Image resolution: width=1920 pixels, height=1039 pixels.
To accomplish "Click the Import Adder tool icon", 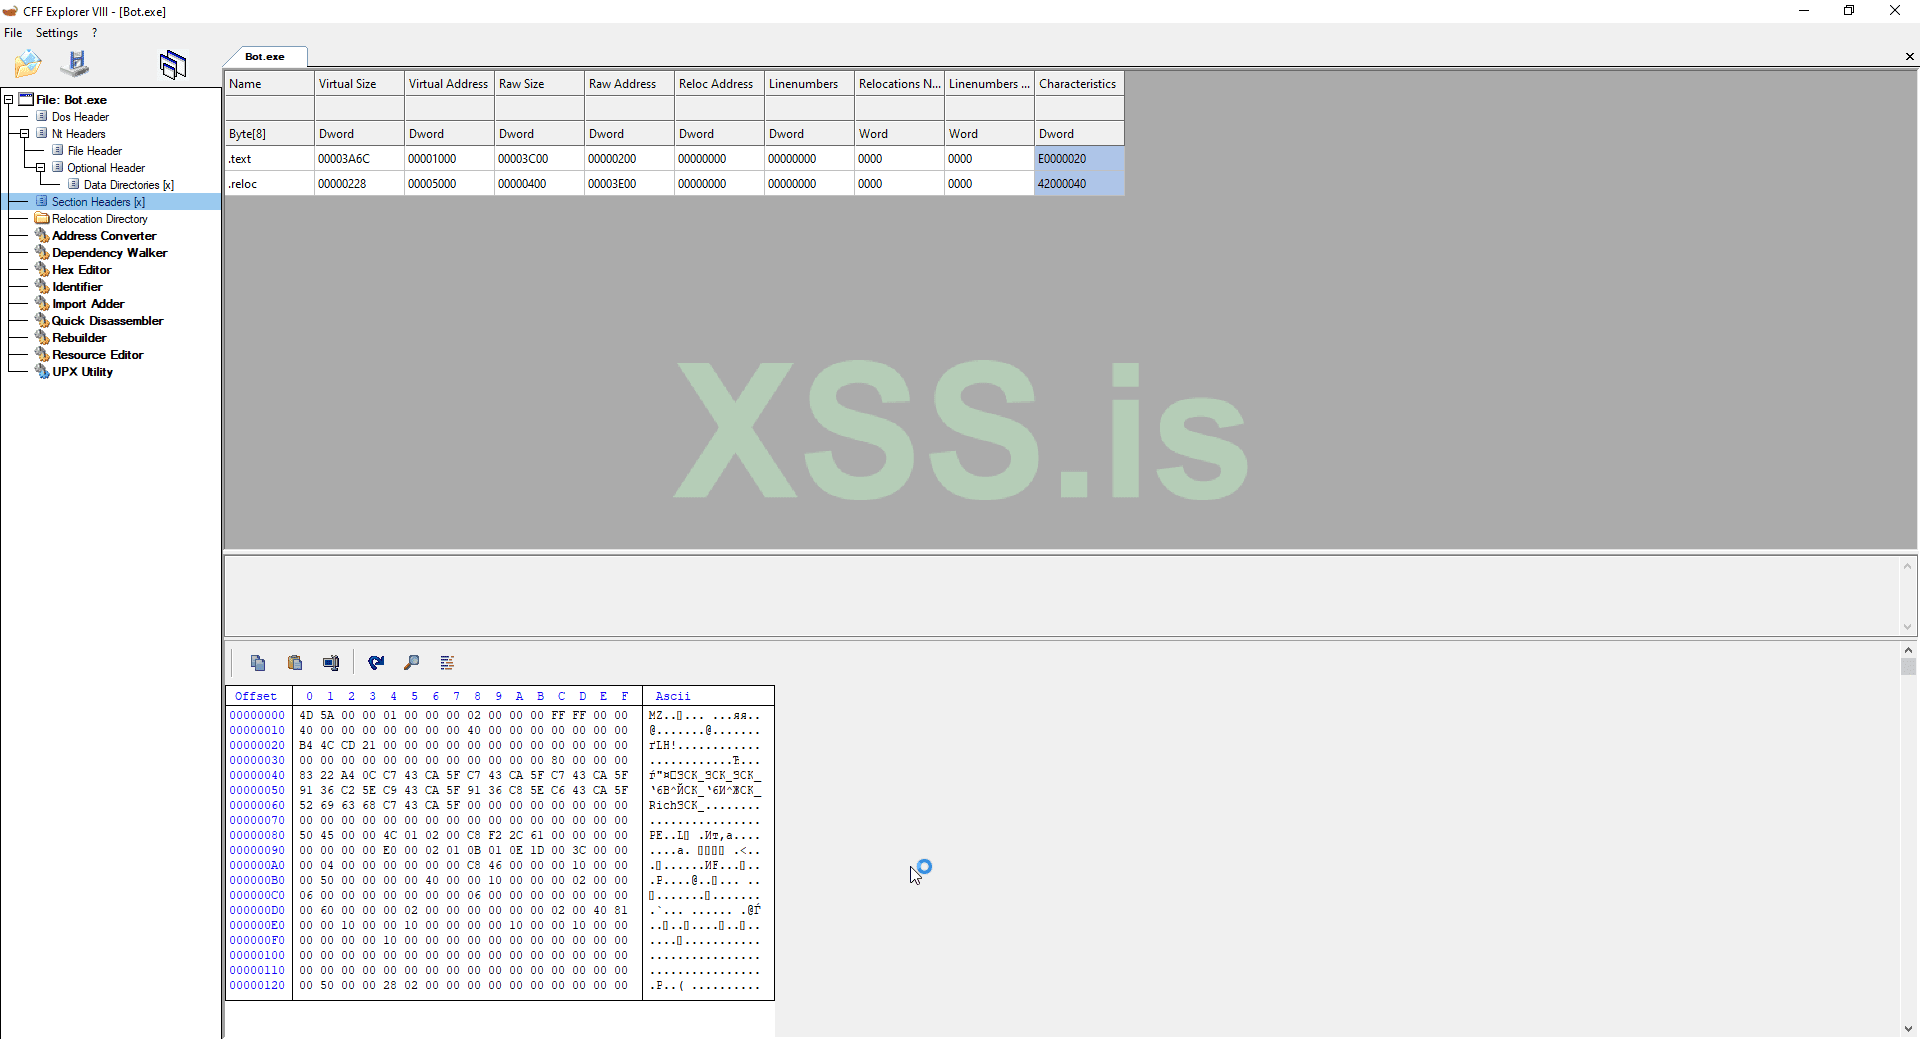I will click(x=42, y=303).
